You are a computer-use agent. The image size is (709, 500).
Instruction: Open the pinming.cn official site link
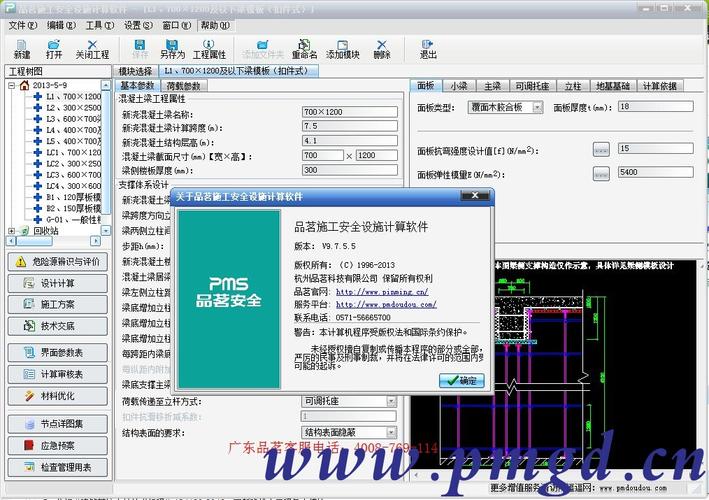coord(382,292)
